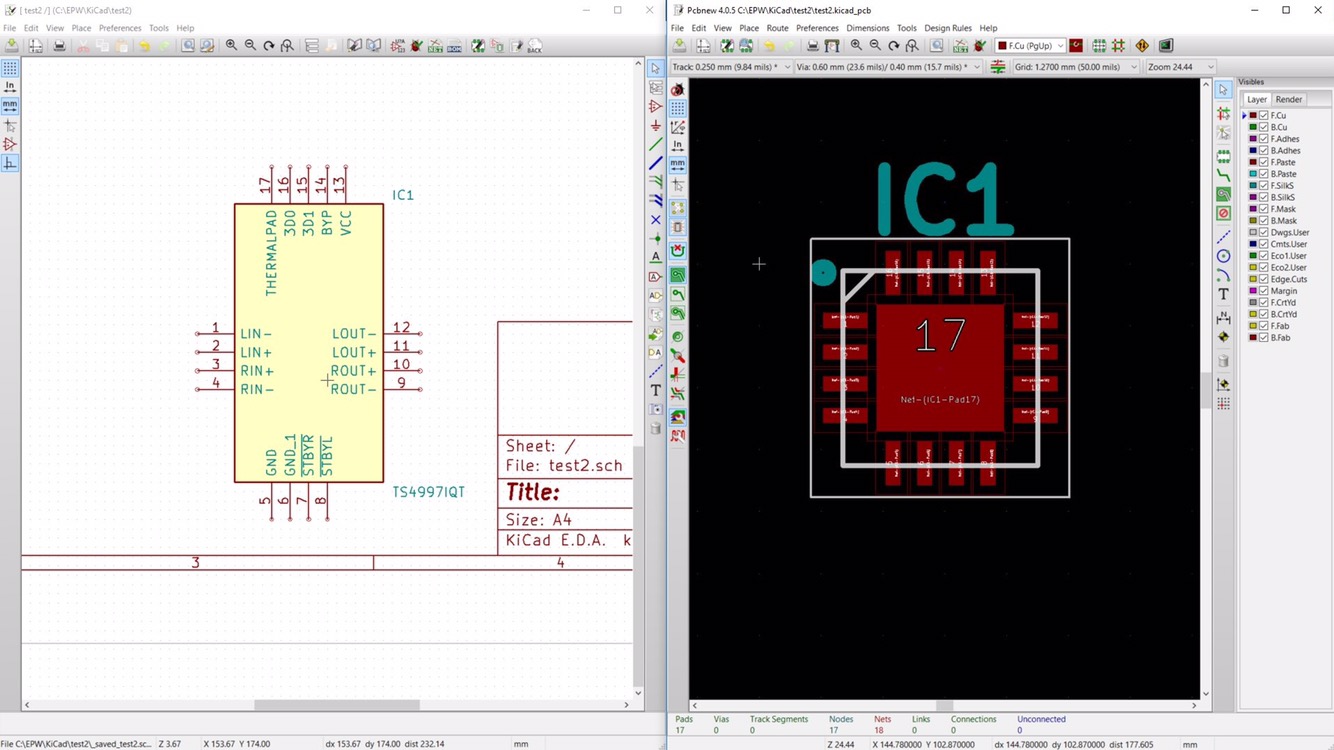
Task: Generate netlist NET icon in Eeschema toolbar
Action: (x=435, y=46)
